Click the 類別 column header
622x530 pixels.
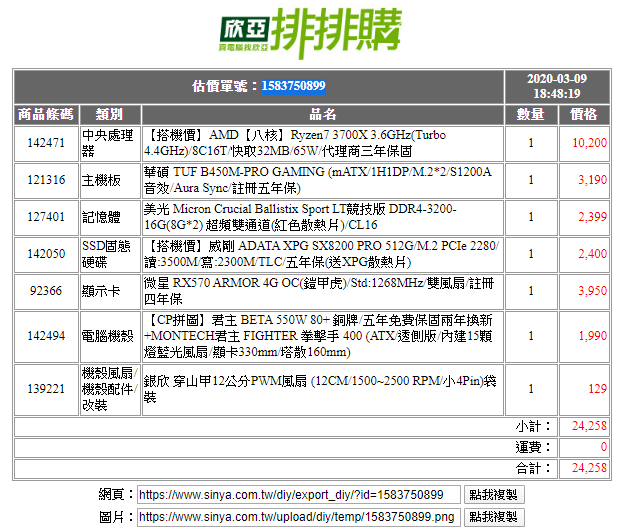click(110, 115)
